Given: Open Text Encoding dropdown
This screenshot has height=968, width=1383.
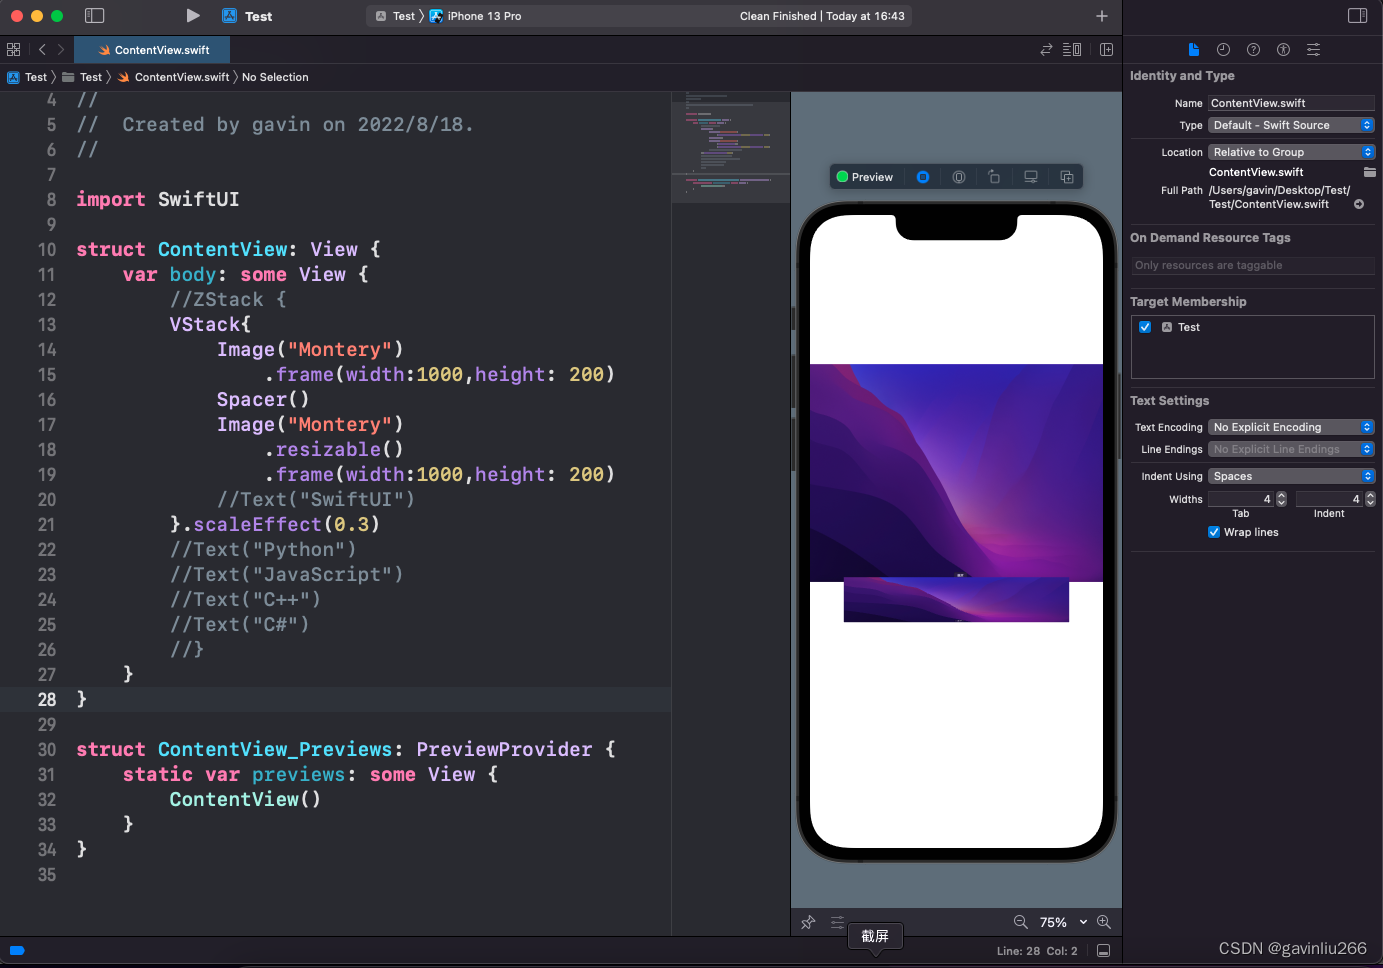Looking at the screenshot, I should 1292,427.
